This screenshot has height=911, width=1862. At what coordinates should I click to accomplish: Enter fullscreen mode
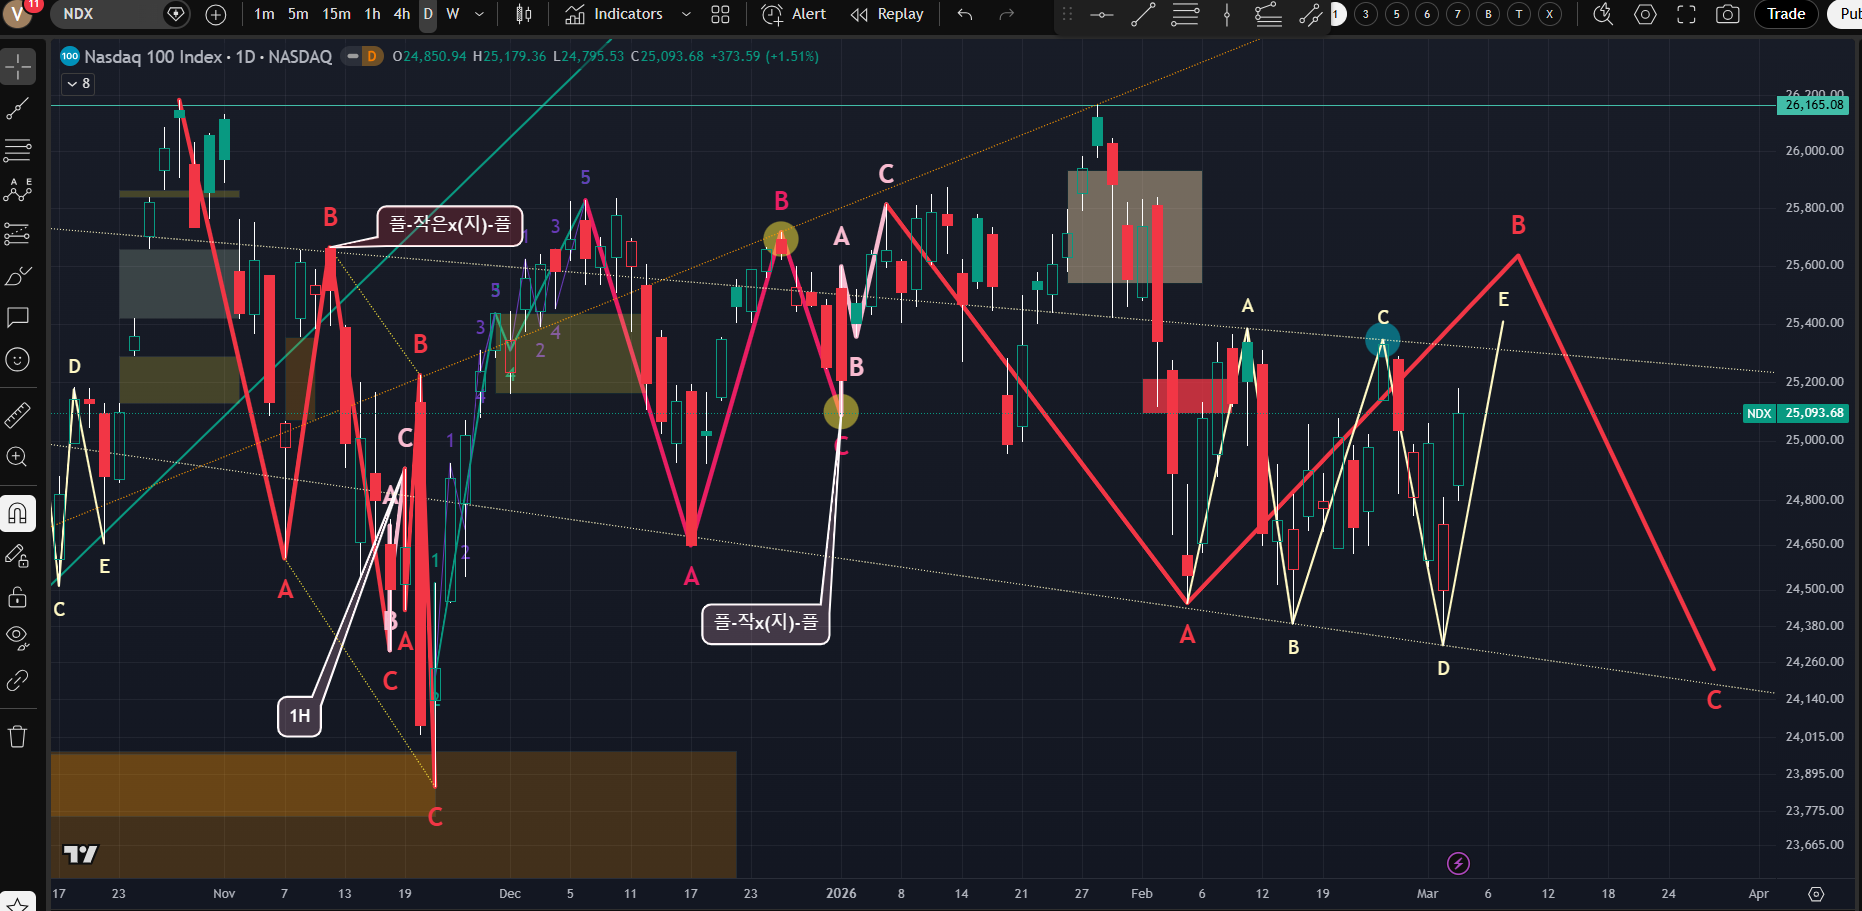tap(1686, 14)
